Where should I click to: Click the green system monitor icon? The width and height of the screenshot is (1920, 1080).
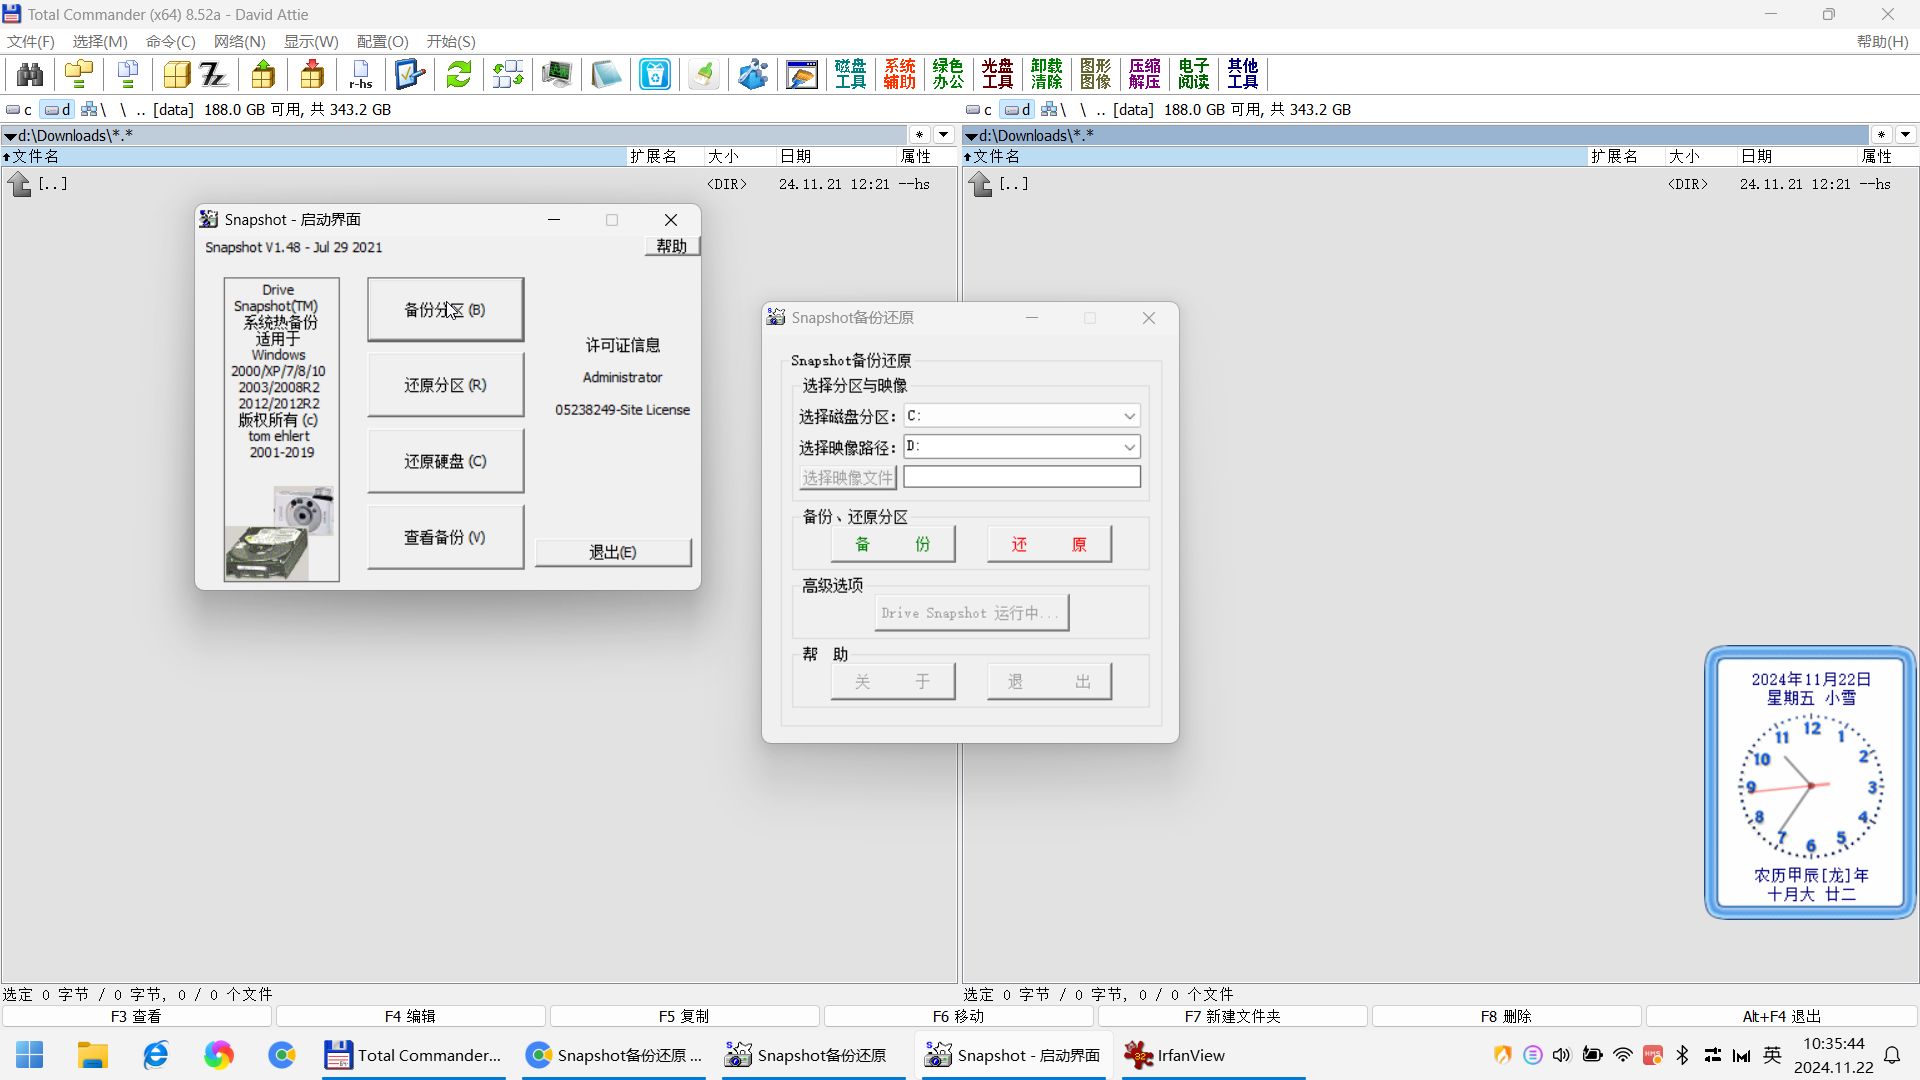click(557, 74)
